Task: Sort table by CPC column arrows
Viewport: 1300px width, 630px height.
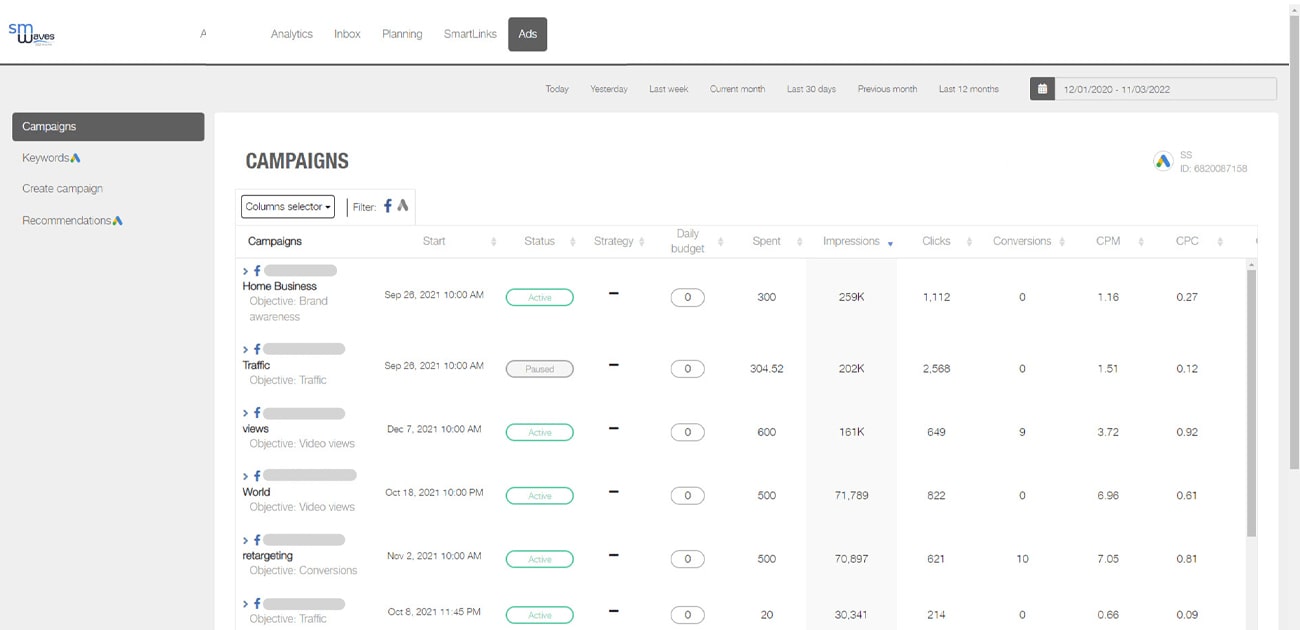Action: [x=1220, y=242]
